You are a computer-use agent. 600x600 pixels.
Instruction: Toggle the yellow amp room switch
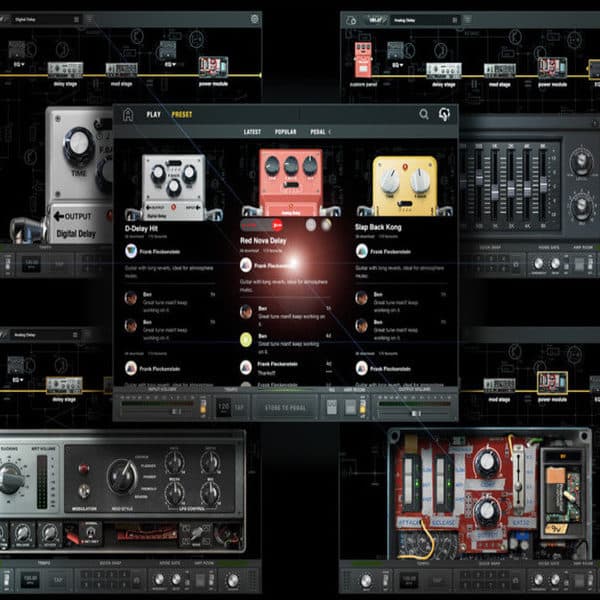(362, 406)
